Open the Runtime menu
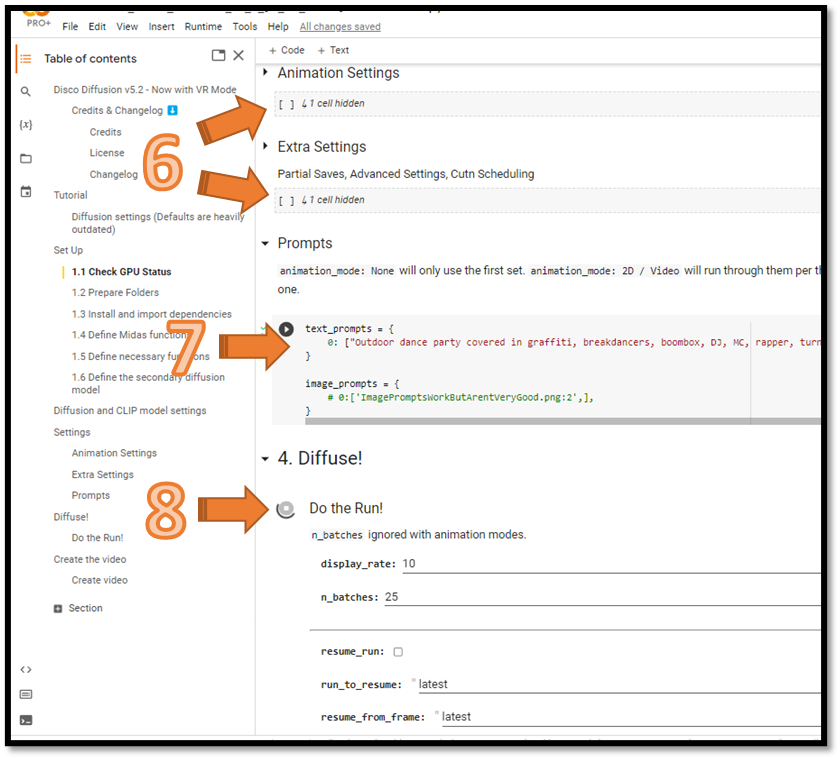The image size is (840, 759). pos(203,27)
